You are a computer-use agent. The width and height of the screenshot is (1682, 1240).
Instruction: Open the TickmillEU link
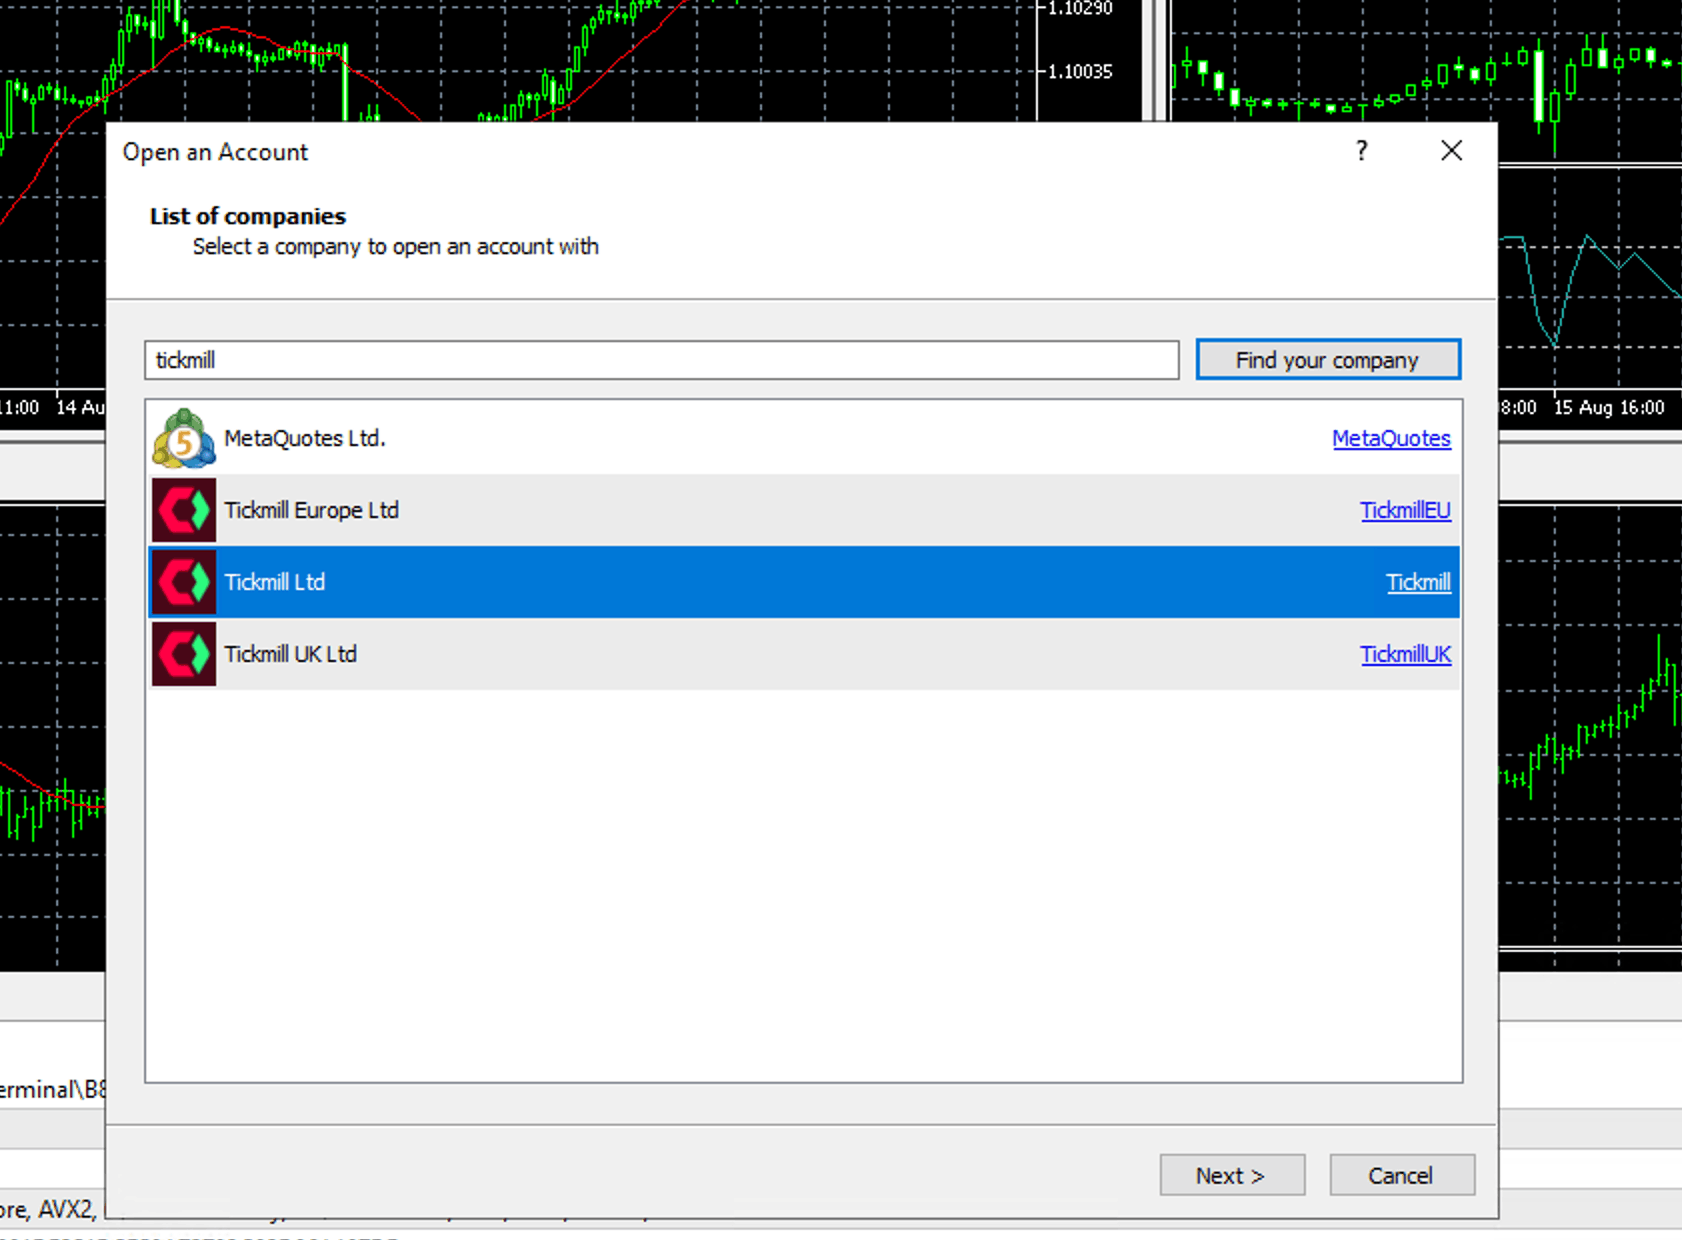coord(1405,510)
